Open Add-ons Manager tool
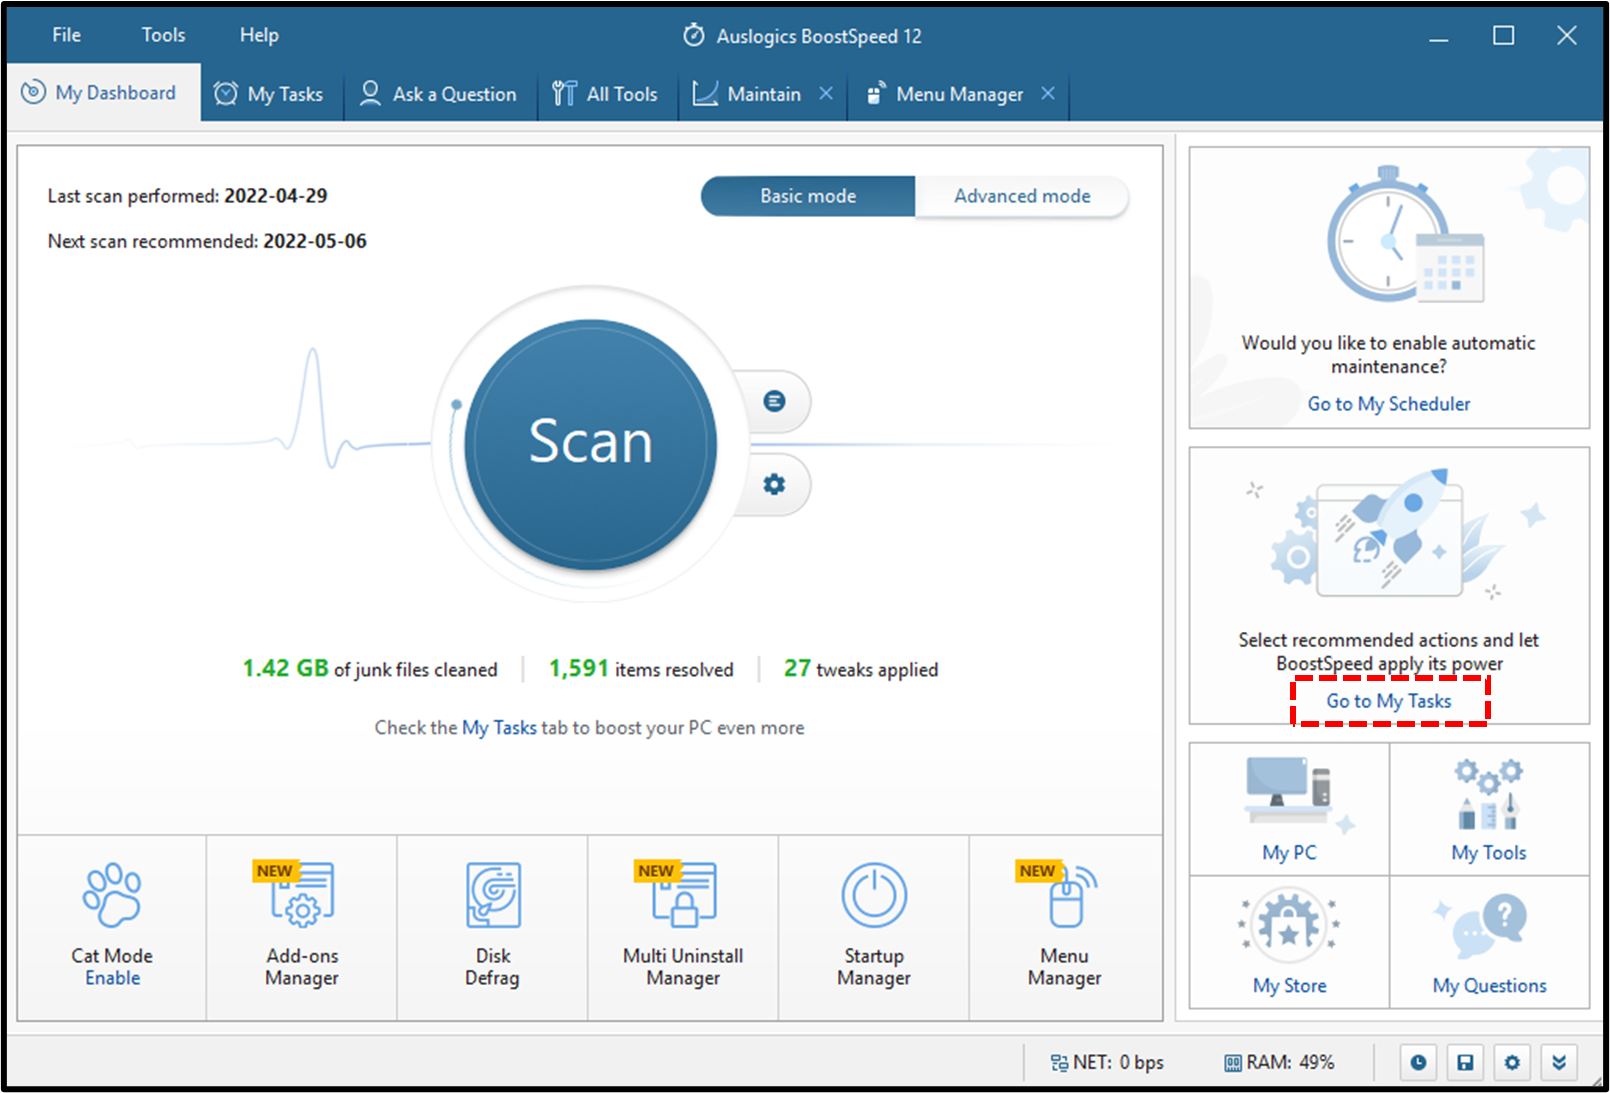 coord(302,928)
